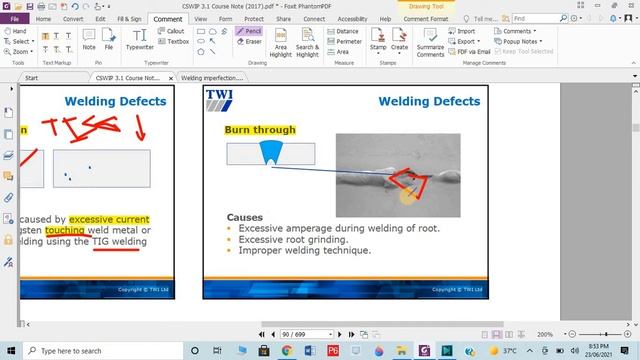The width and height of the screenshot is (640, 360).
Task: Switch to the Protect ribbon tab
Action: point(254,19)
